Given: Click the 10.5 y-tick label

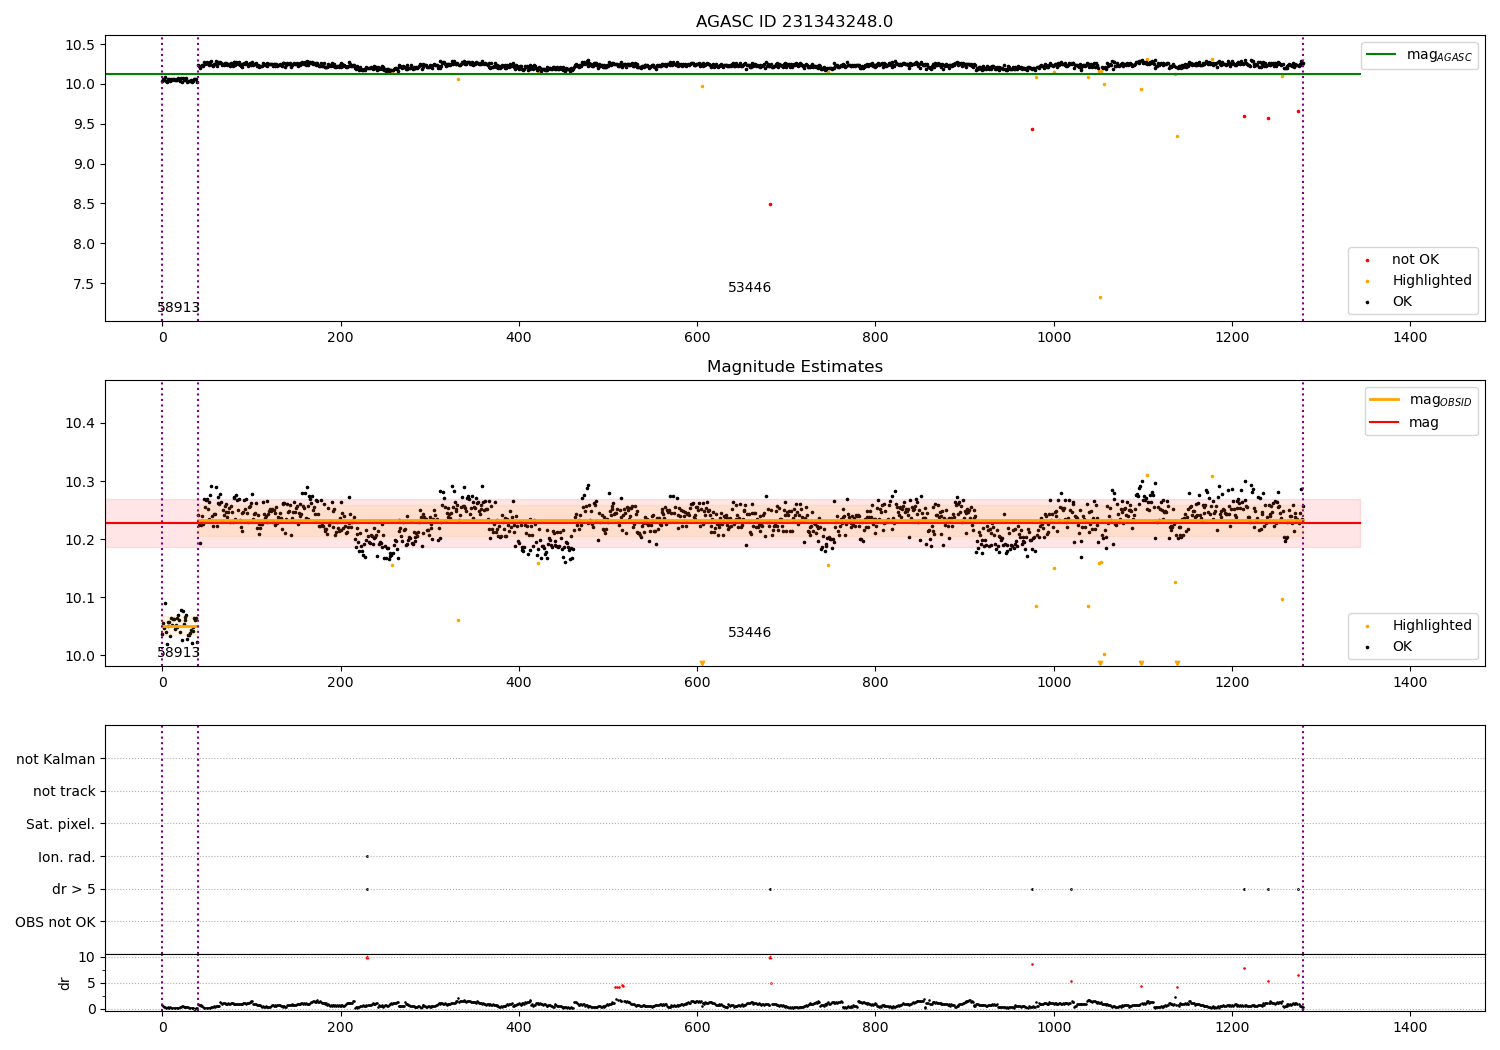Looking at the screenshot, I should [x=81, y=45].
